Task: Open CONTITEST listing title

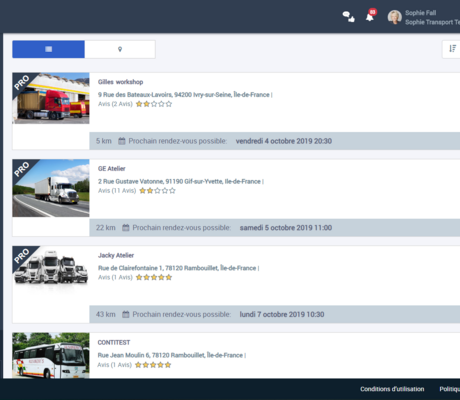Action: [114, 343]
